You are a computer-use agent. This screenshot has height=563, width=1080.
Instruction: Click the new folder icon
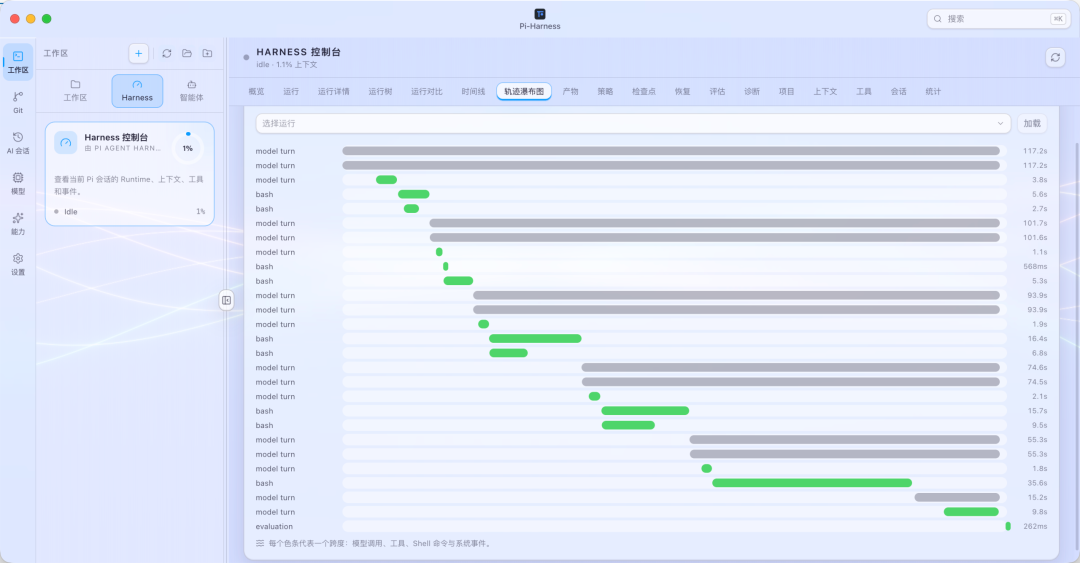(207, 53)
